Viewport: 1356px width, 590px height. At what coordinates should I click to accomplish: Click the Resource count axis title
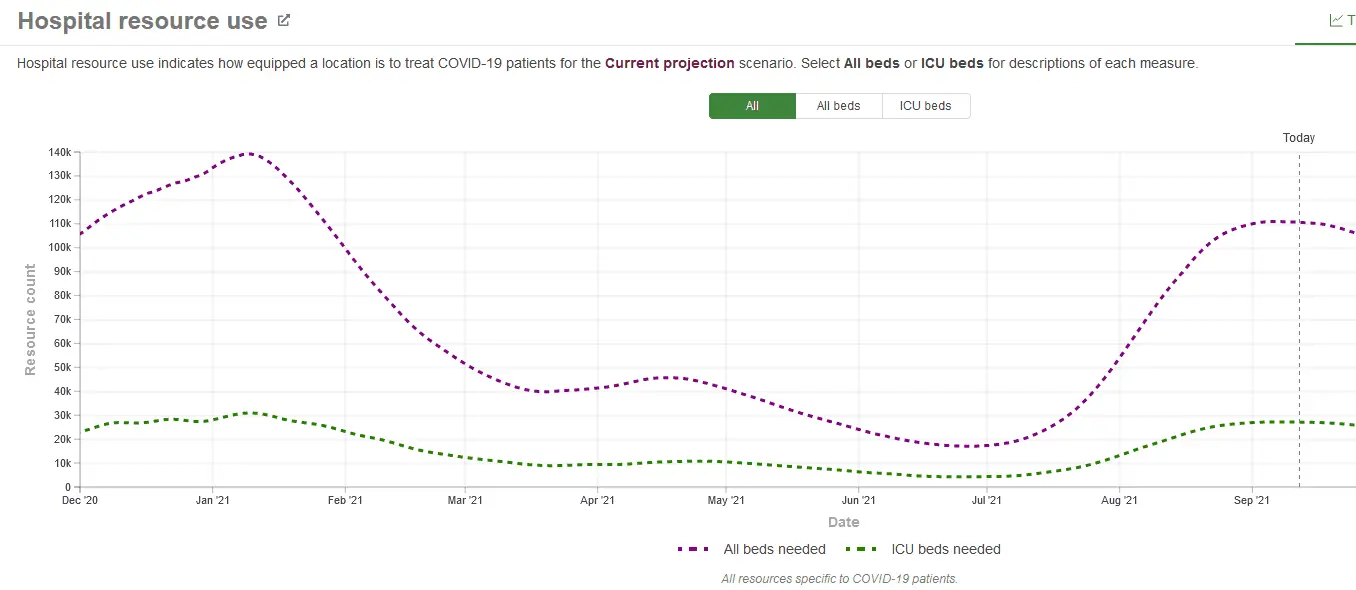[30, 320]
